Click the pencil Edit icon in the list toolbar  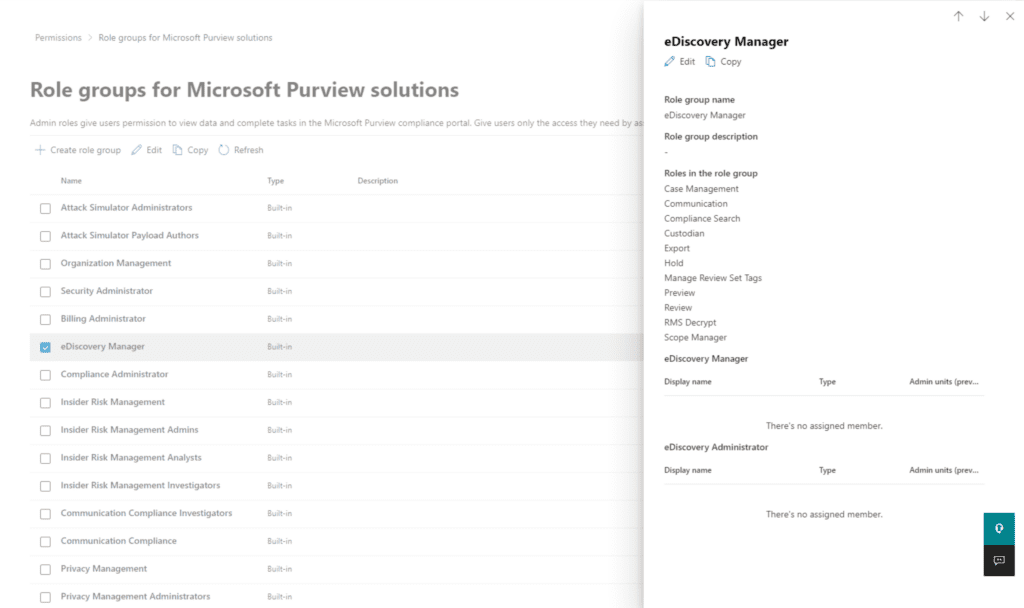coord(136,150)
